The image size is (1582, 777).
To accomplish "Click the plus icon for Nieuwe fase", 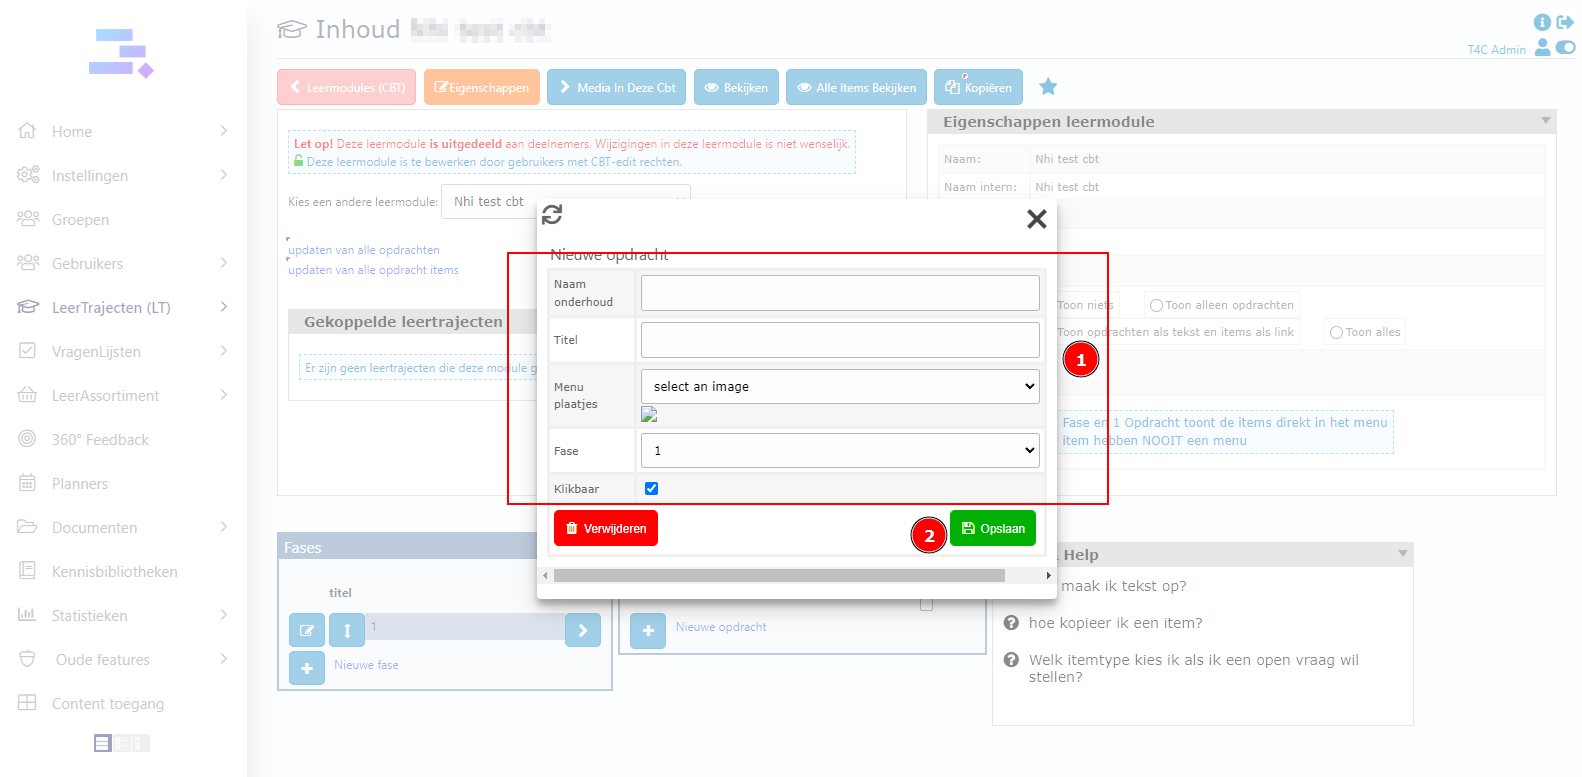I will 307,667.
